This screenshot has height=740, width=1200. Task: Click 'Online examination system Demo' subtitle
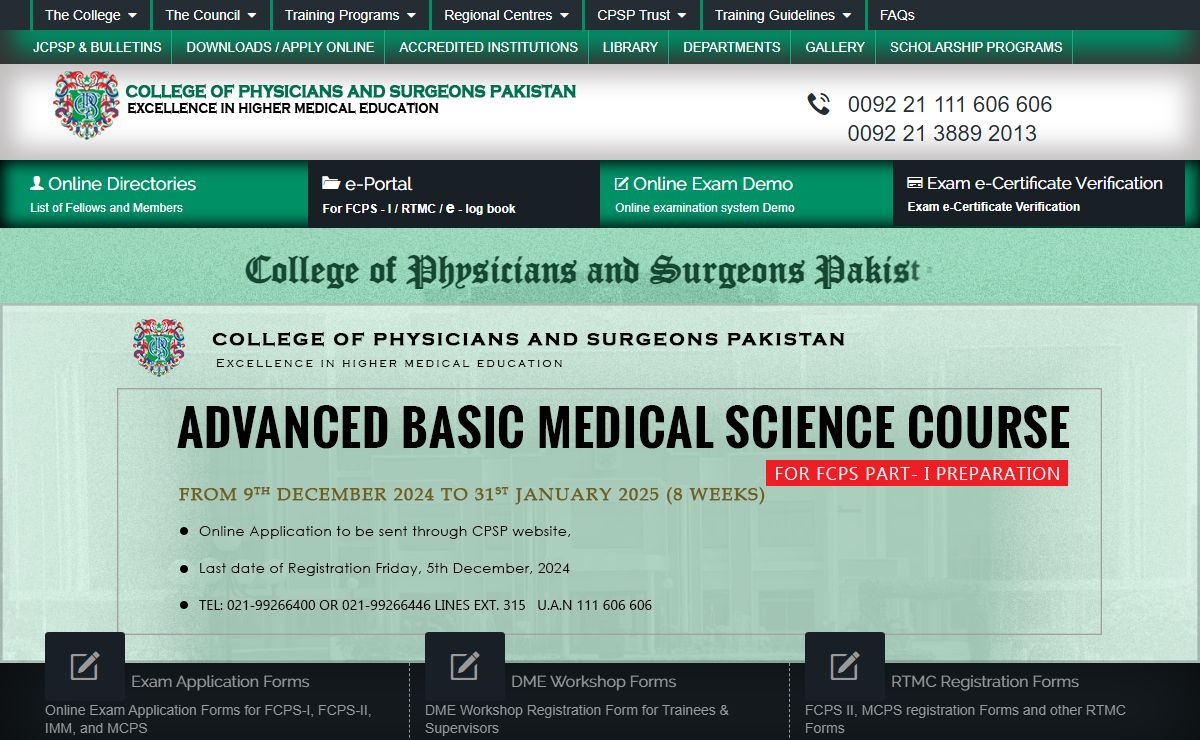[705, 208]
